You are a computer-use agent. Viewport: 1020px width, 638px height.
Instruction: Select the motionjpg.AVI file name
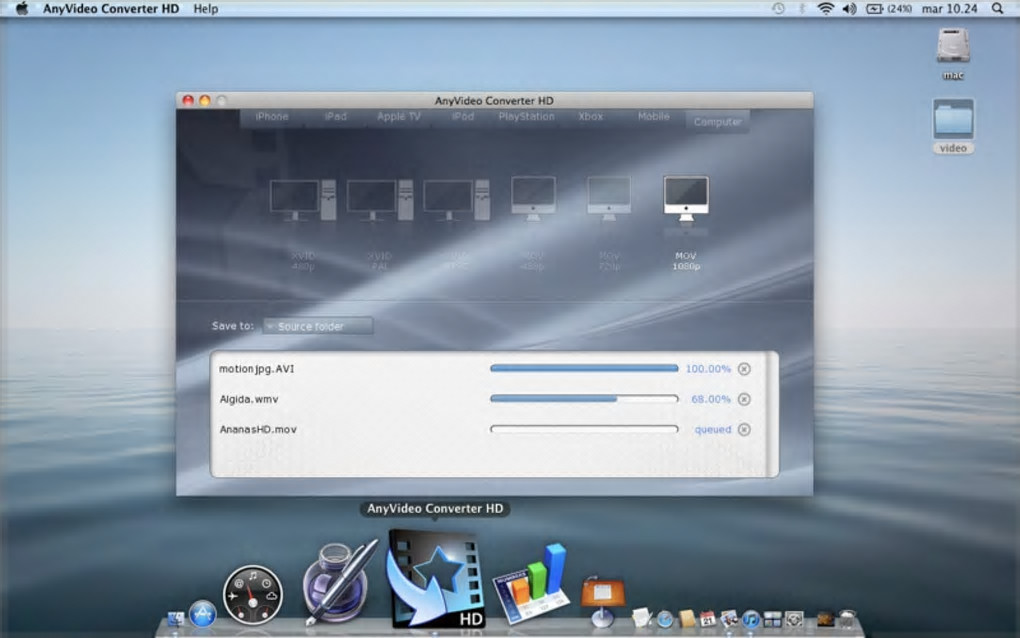[256, 369]
